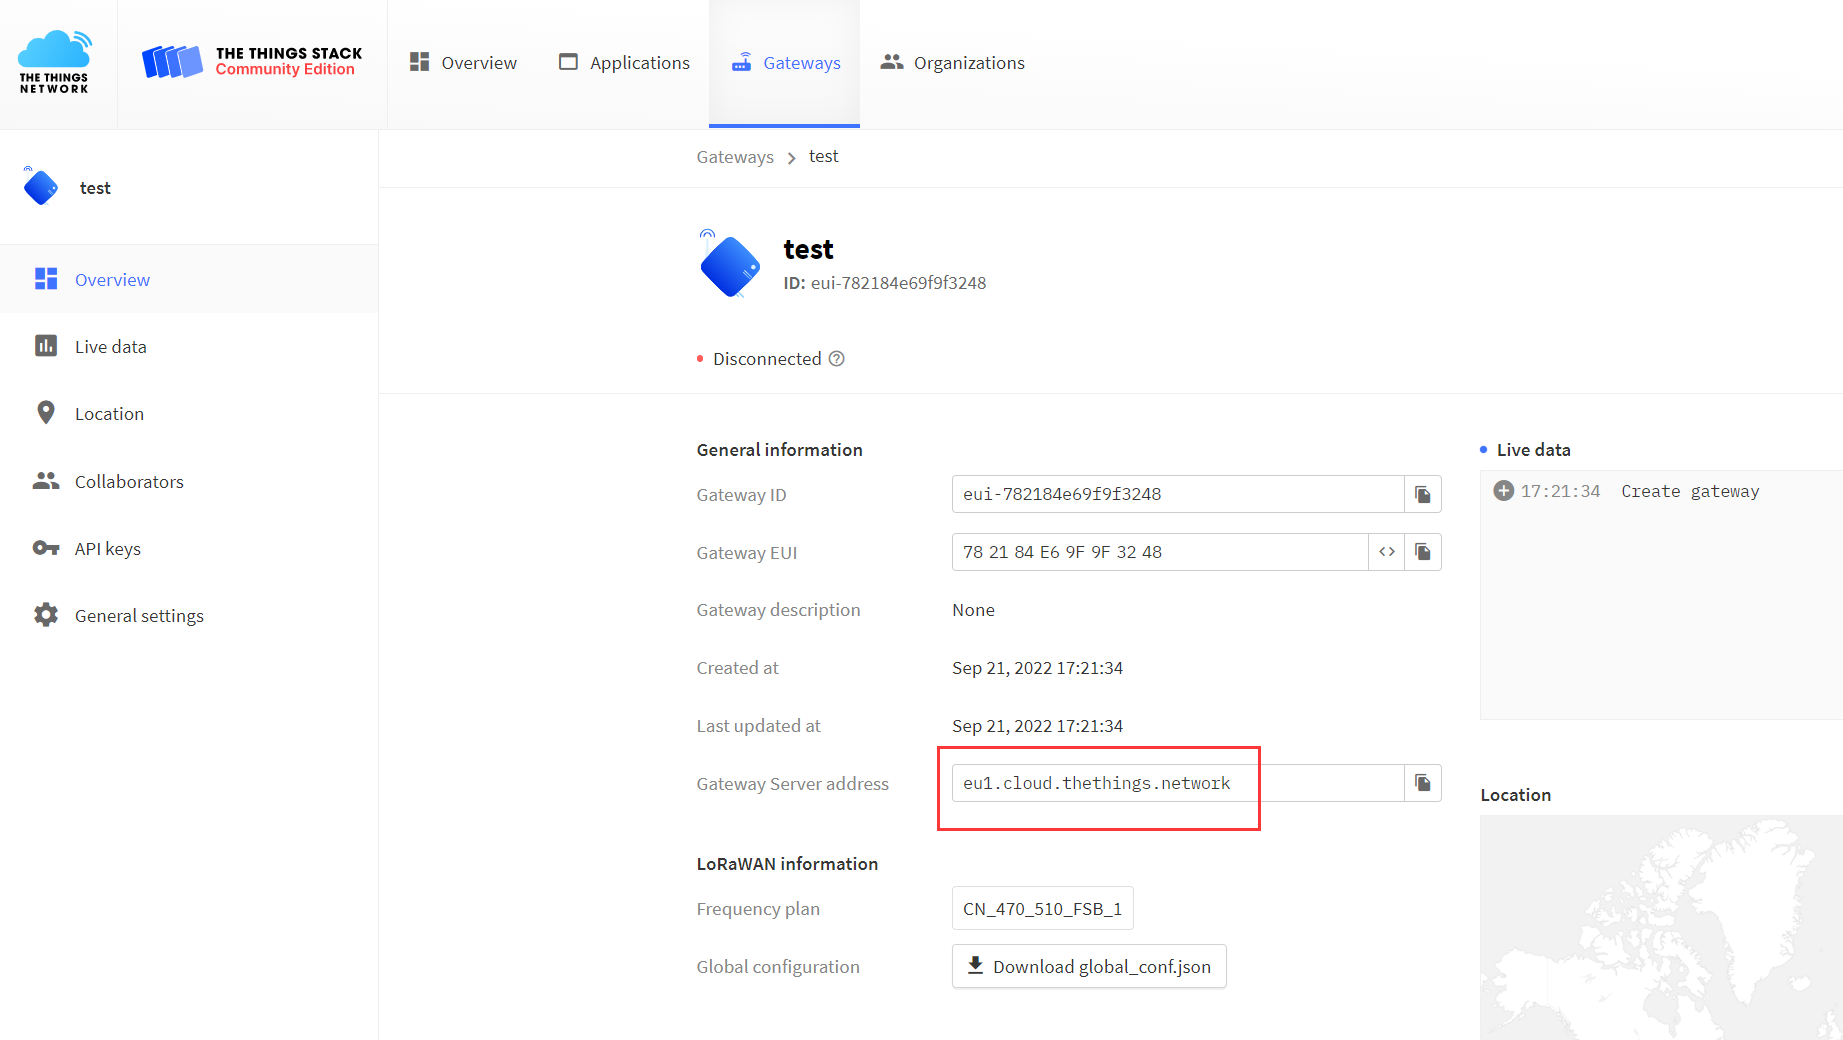Open API keys in sidebar

click(x=107, y=549)
